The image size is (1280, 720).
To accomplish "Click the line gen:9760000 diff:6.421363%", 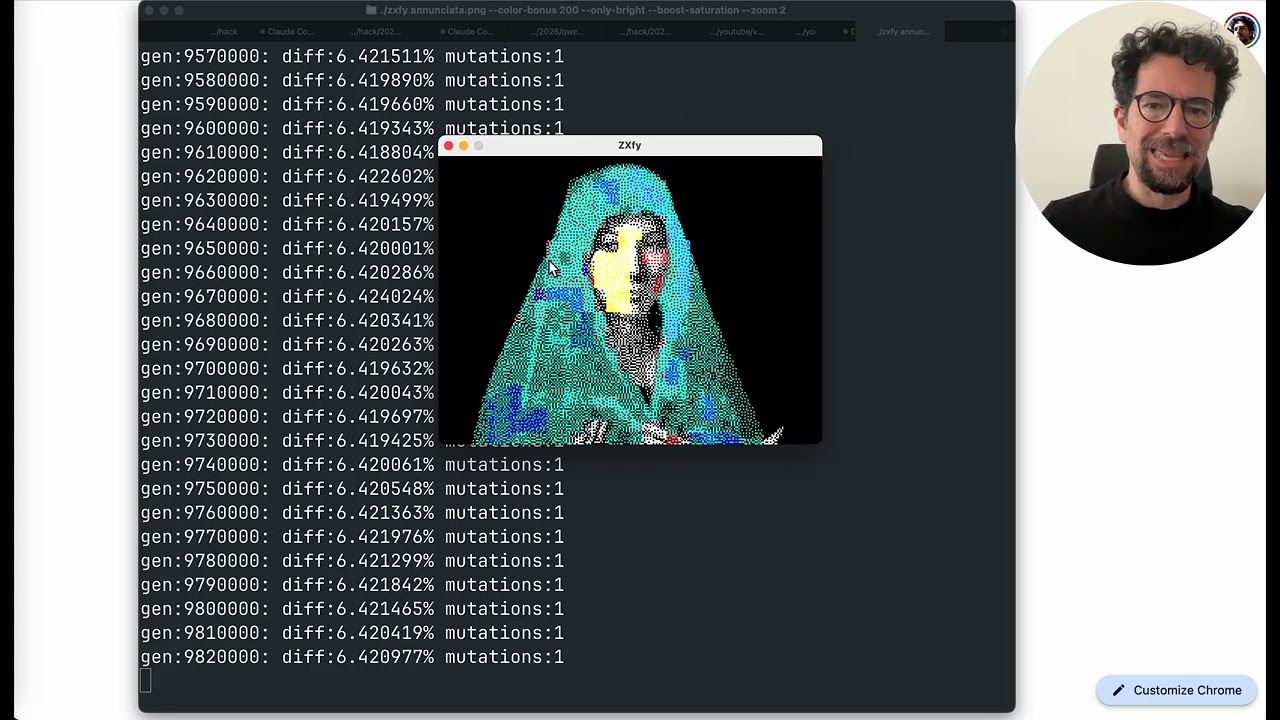I will pyautogui.click(x=352, y=513).
